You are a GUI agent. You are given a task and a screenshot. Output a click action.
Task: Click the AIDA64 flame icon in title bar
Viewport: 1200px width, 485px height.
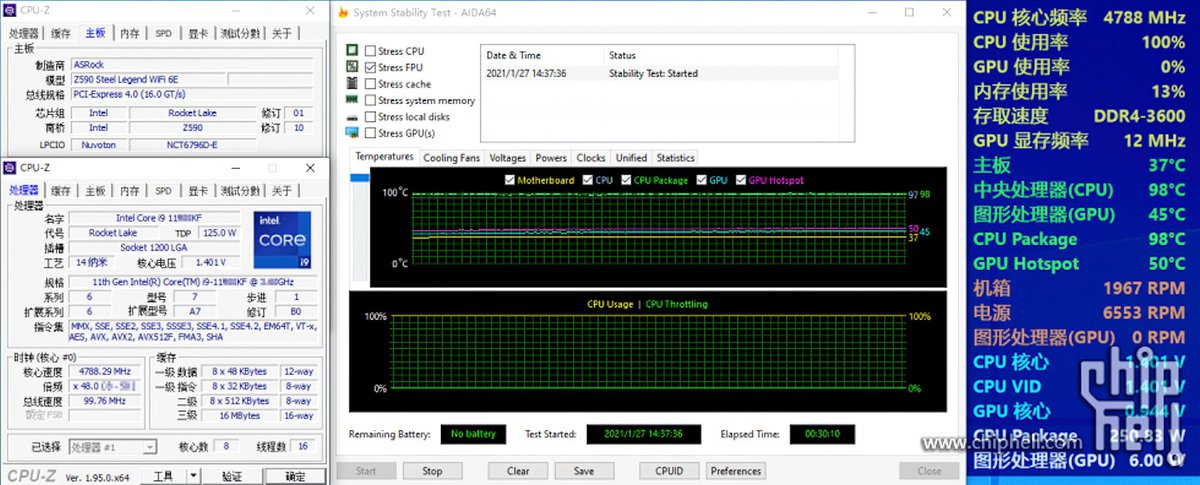(344, 13)
